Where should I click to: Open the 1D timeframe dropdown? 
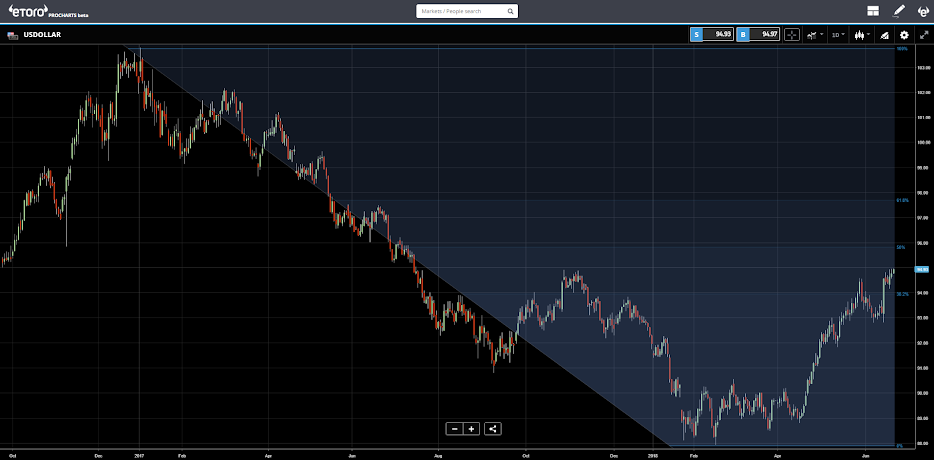(x=838, y=35)
